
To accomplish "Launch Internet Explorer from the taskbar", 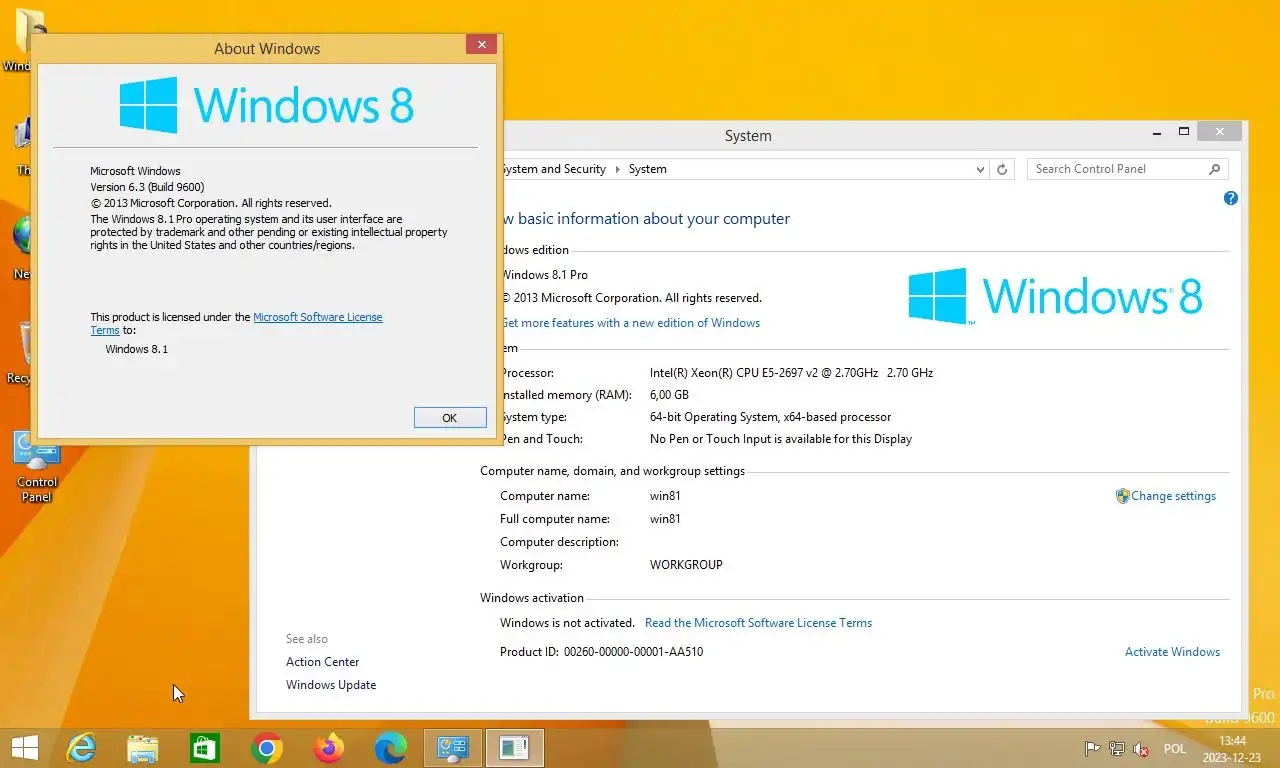I will point(81,748).
